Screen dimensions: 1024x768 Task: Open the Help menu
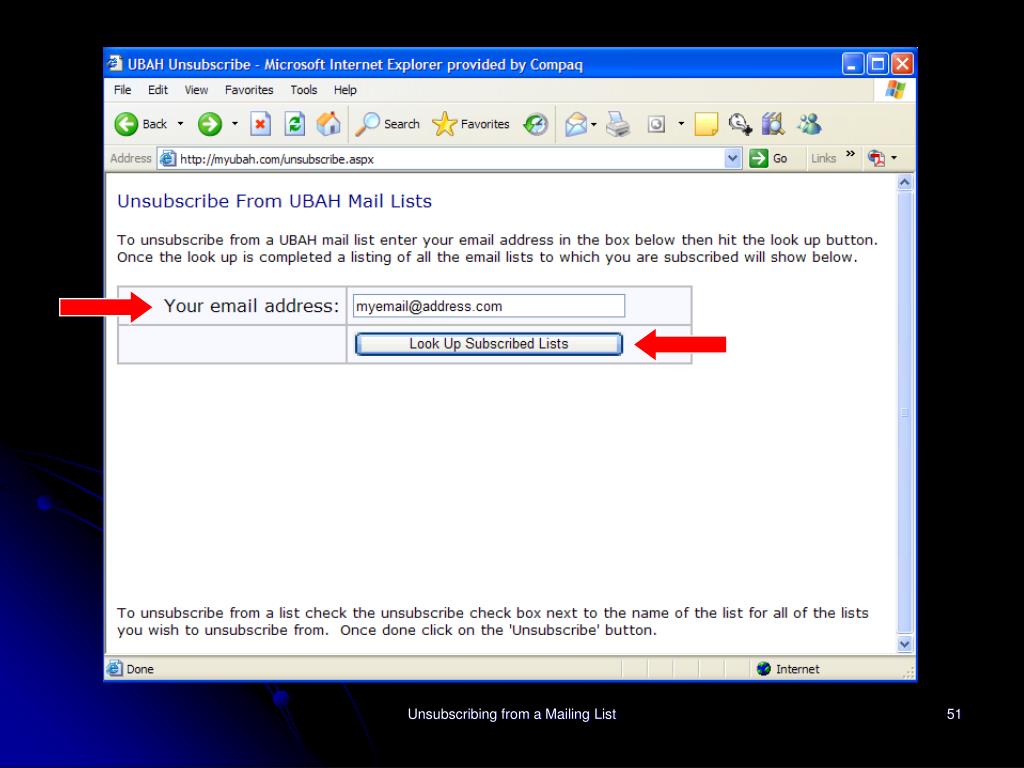click(345, 90)
